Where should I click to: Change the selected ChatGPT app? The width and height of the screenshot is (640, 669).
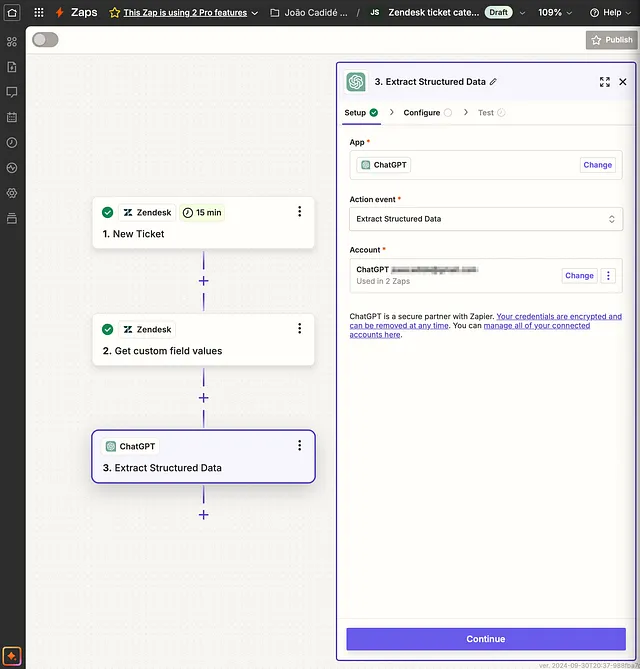tap(597, 165)
